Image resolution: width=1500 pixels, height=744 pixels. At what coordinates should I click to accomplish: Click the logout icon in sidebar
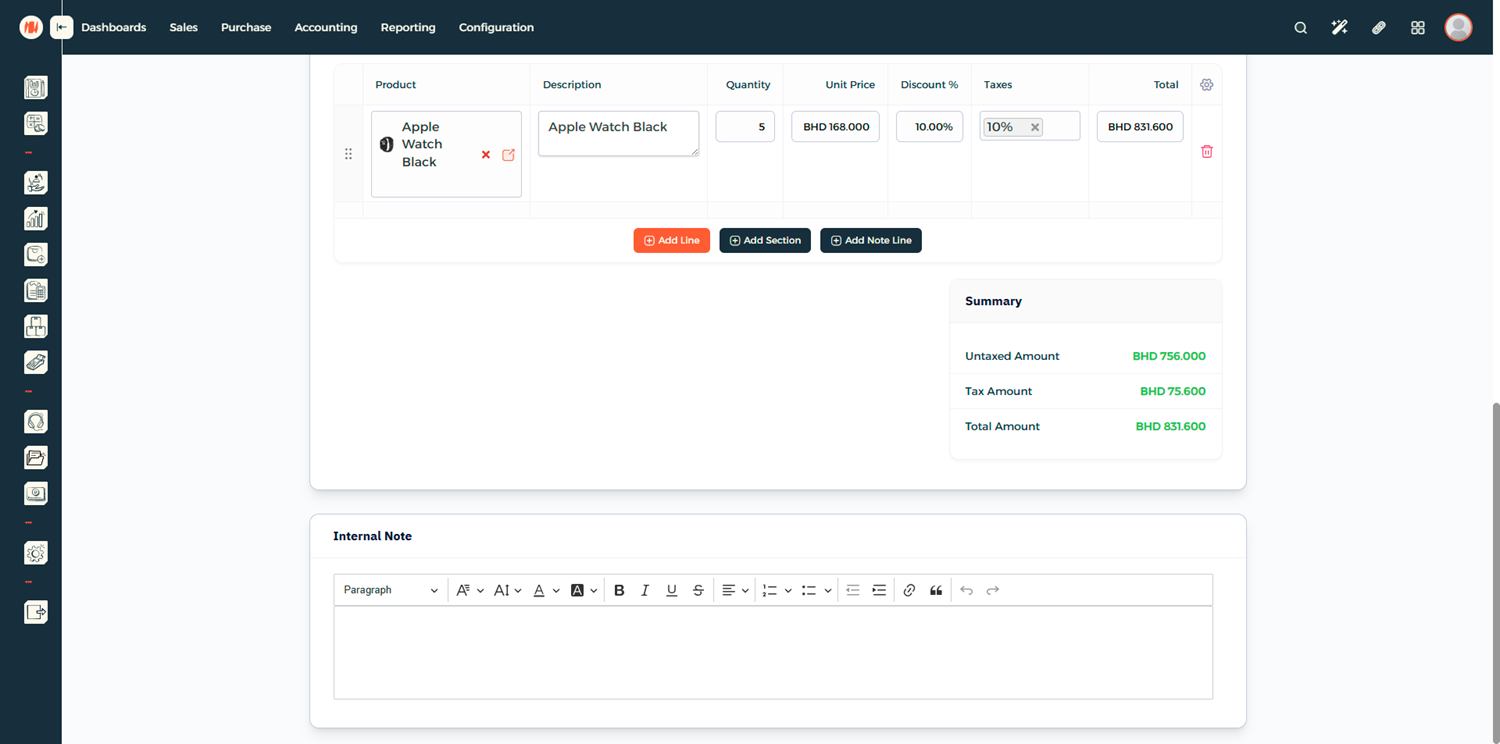coord(36,612)
